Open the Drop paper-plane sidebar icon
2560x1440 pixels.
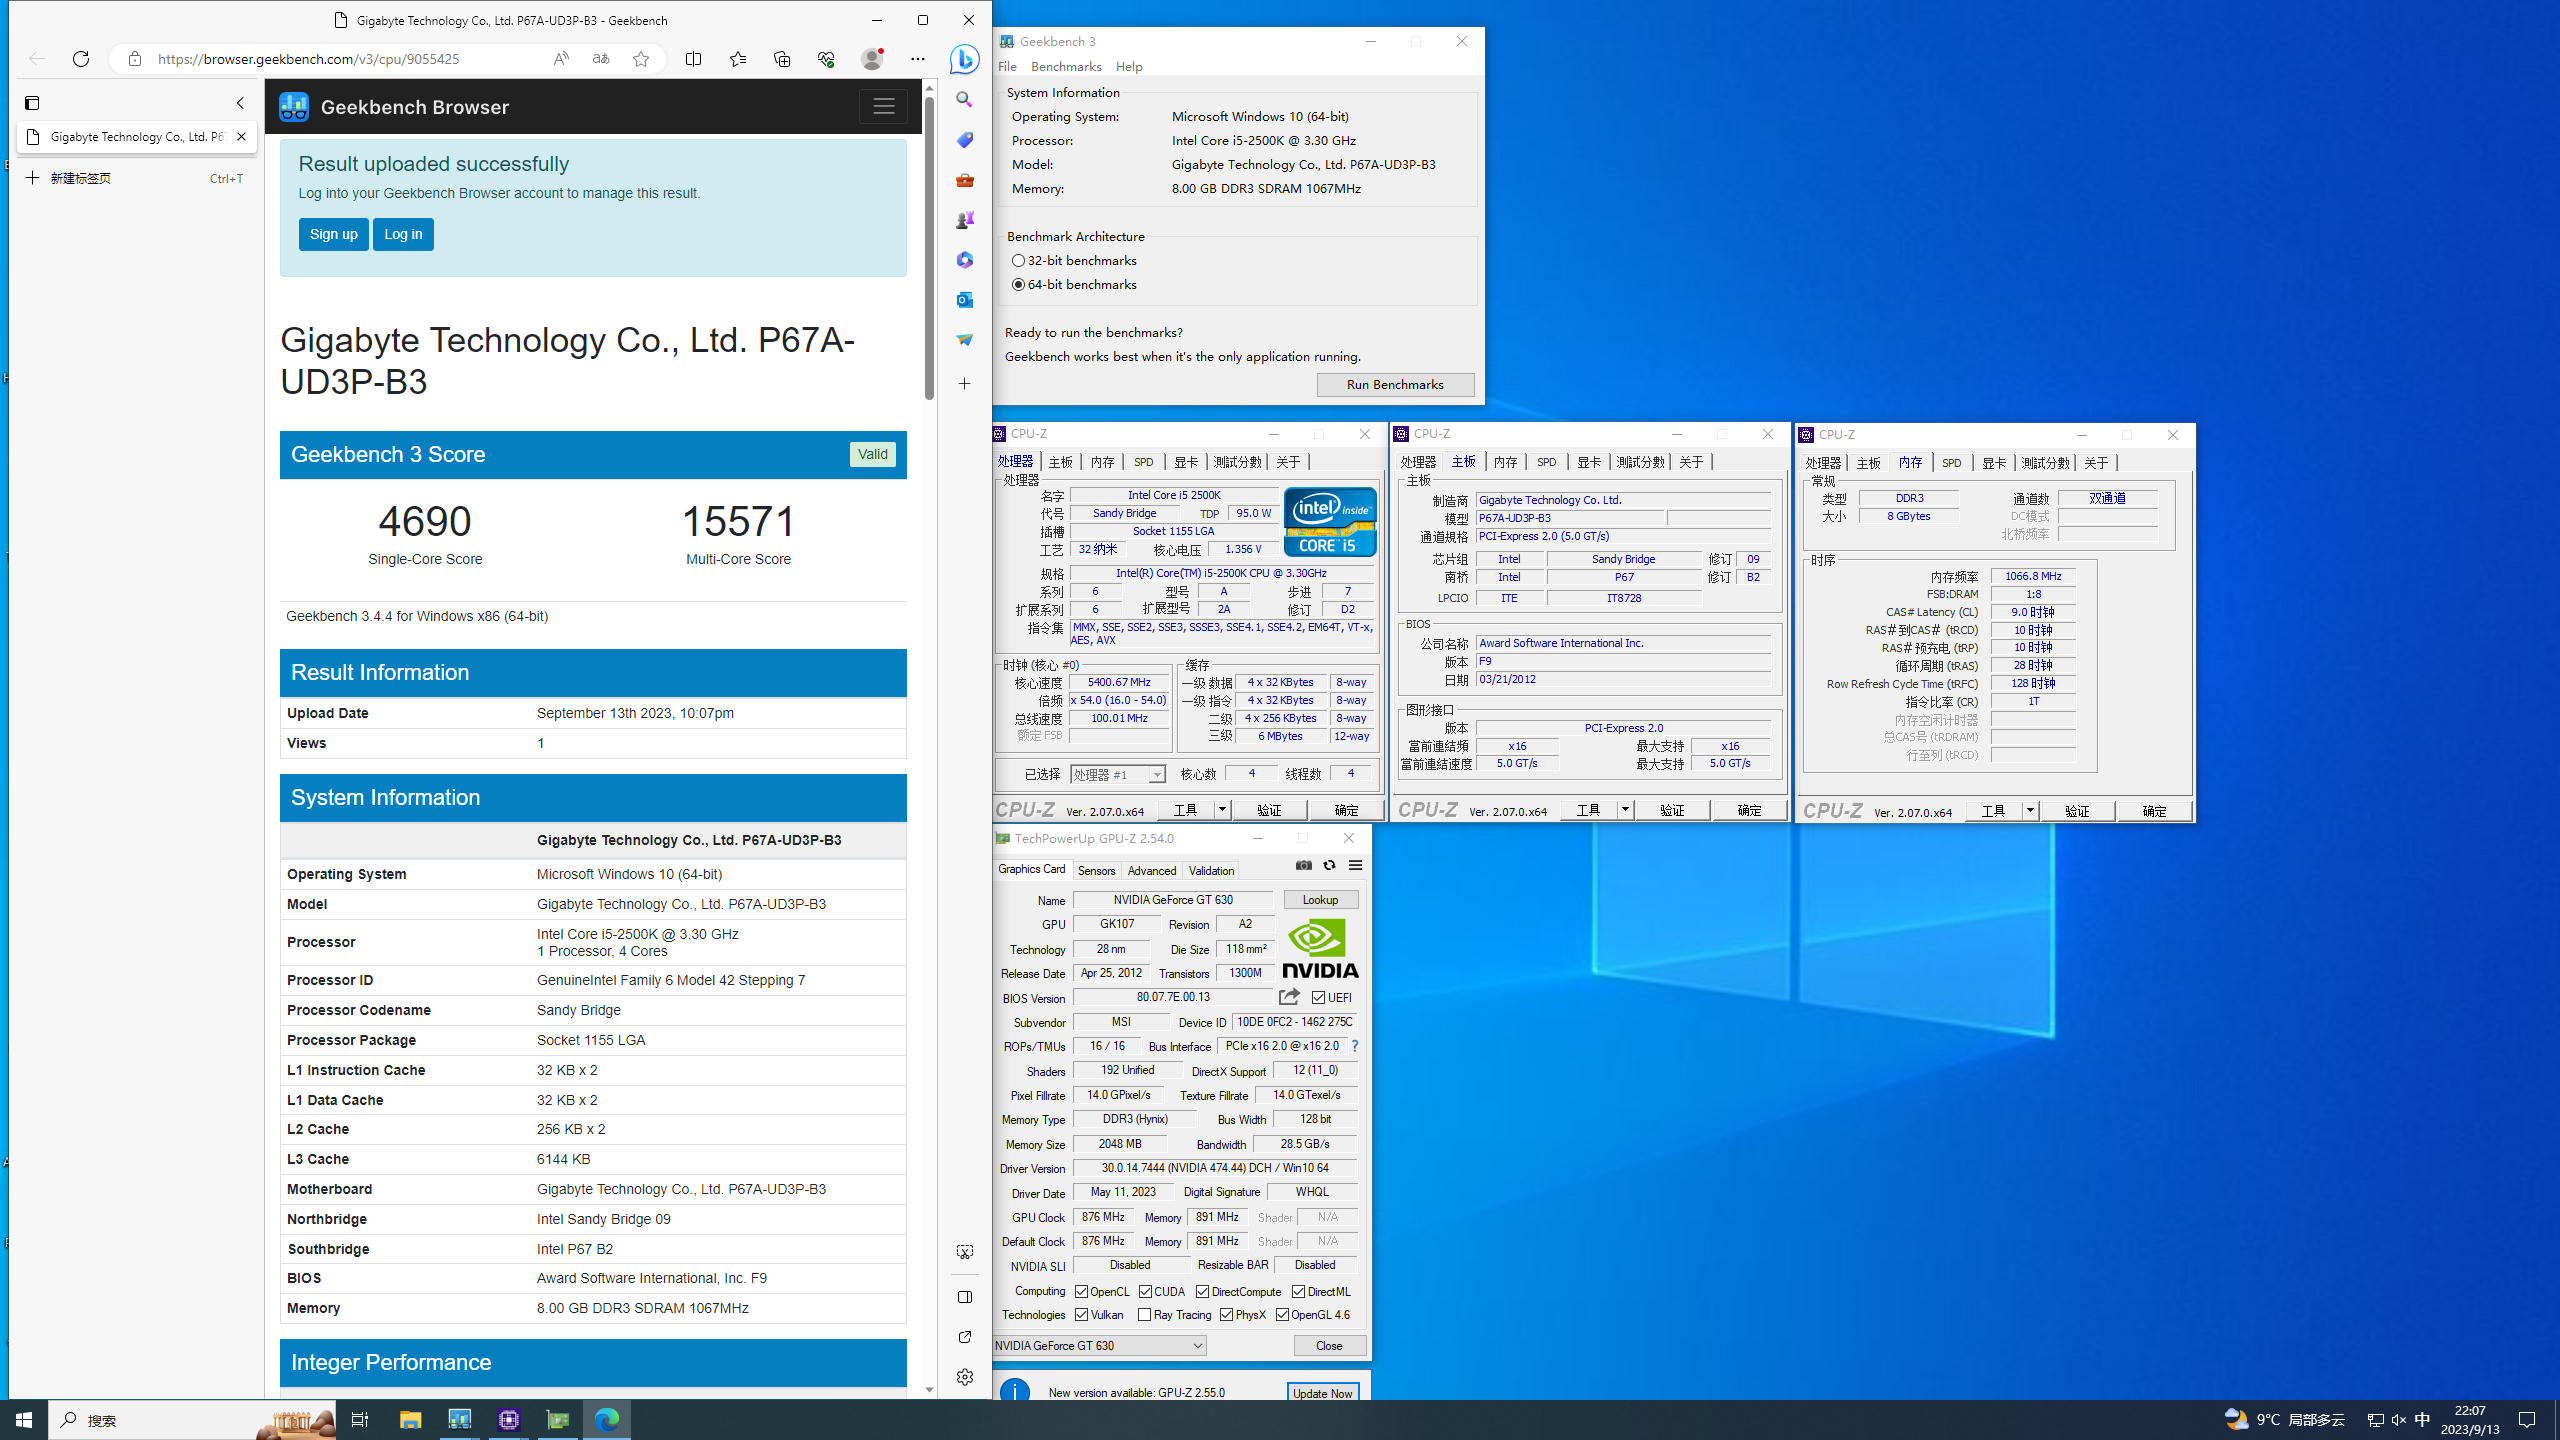coord(964,340)
